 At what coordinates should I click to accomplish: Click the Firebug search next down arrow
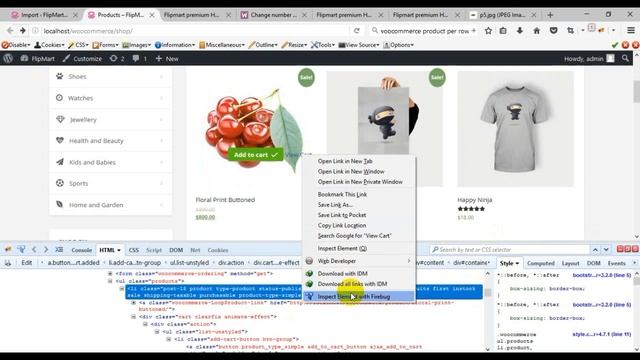(x=607, y=249)
